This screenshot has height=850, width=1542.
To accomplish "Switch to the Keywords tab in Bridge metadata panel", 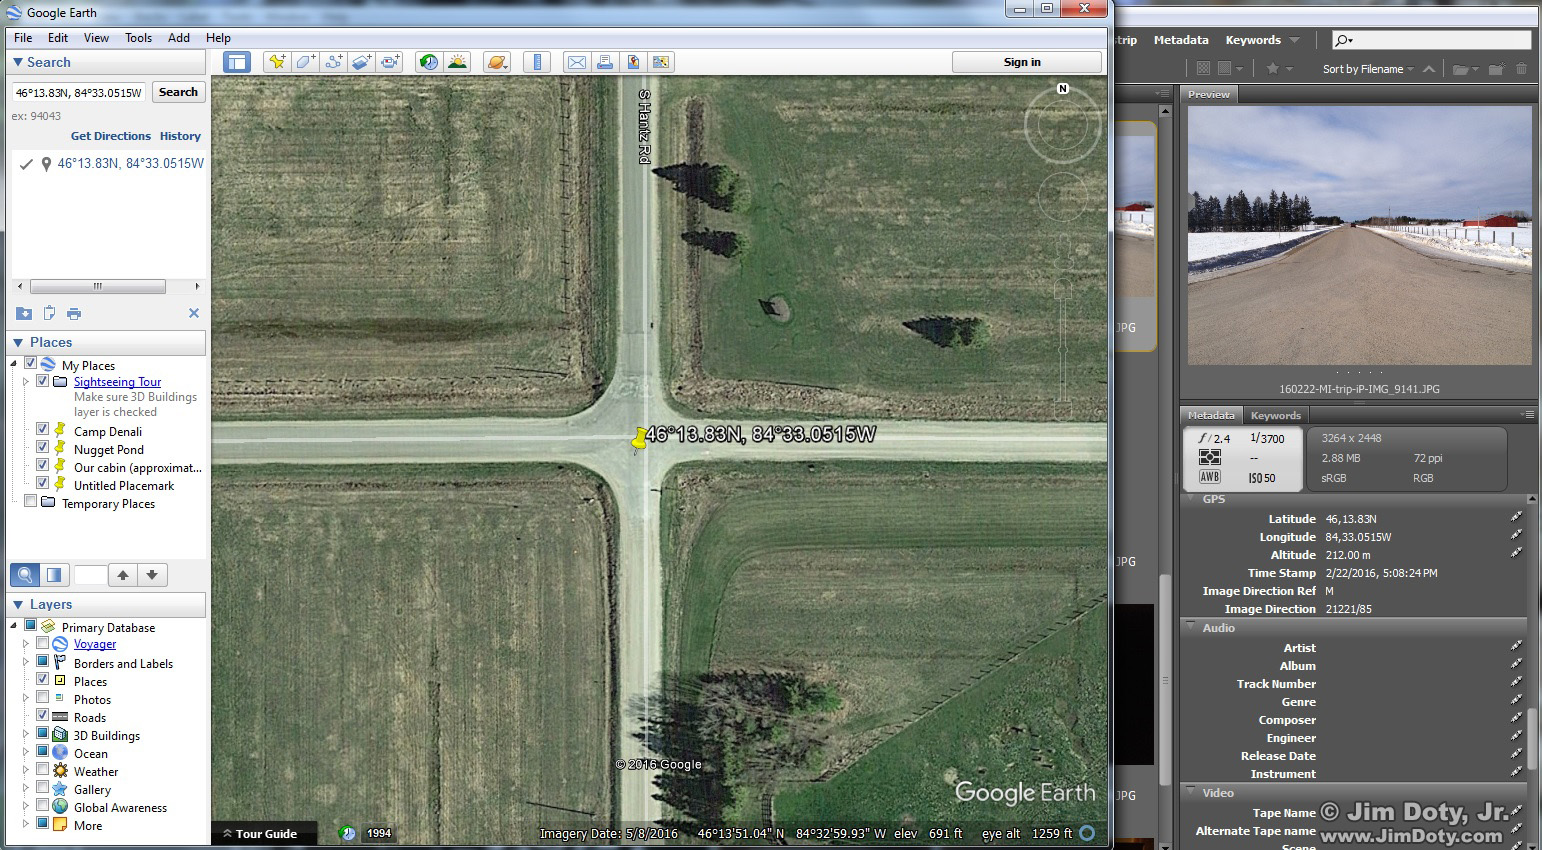I will coord(1275,415).
